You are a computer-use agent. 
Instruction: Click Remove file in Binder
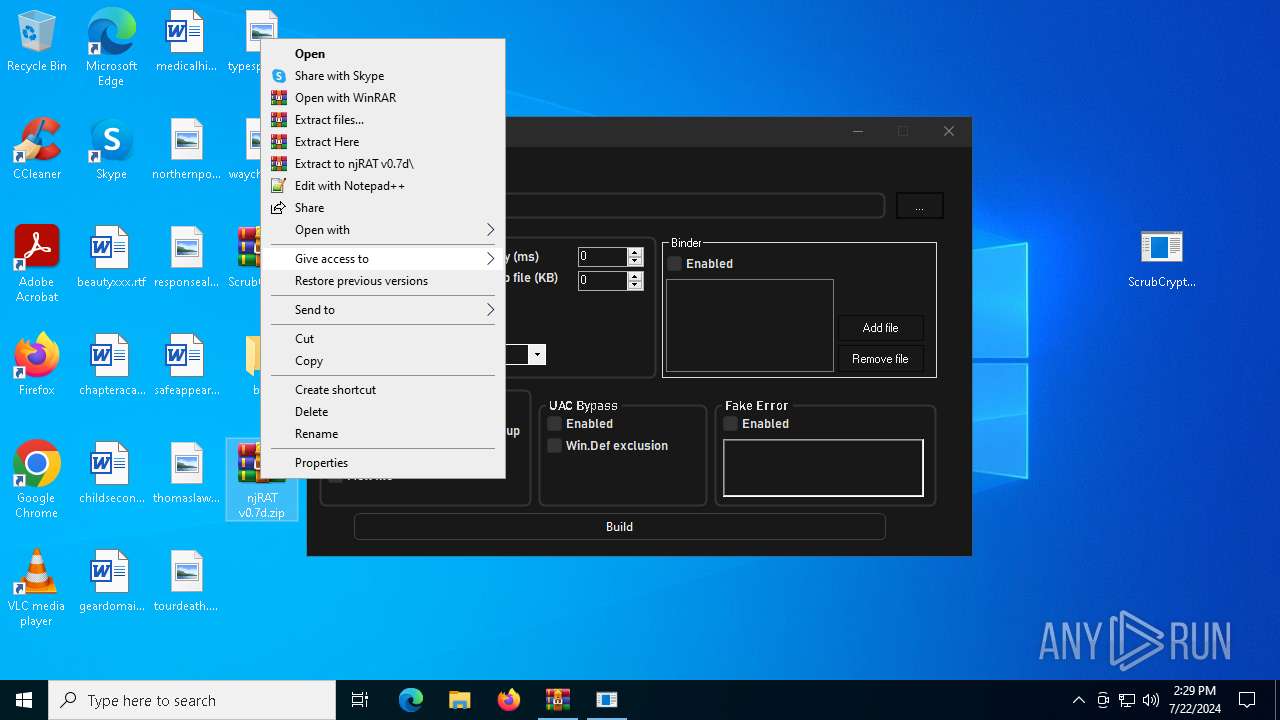point(880,359)
